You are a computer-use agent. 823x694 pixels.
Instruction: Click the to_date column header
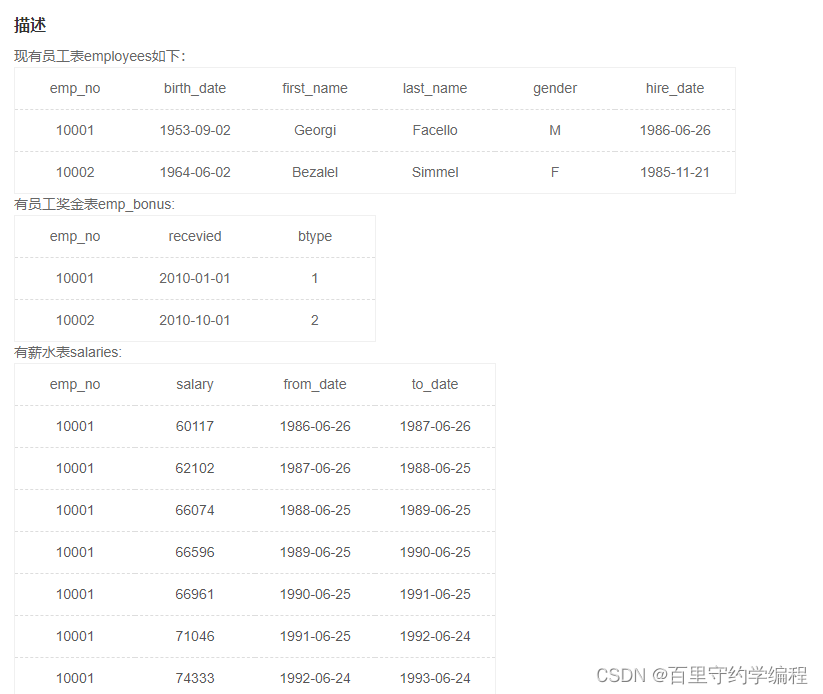pos(435,384)
